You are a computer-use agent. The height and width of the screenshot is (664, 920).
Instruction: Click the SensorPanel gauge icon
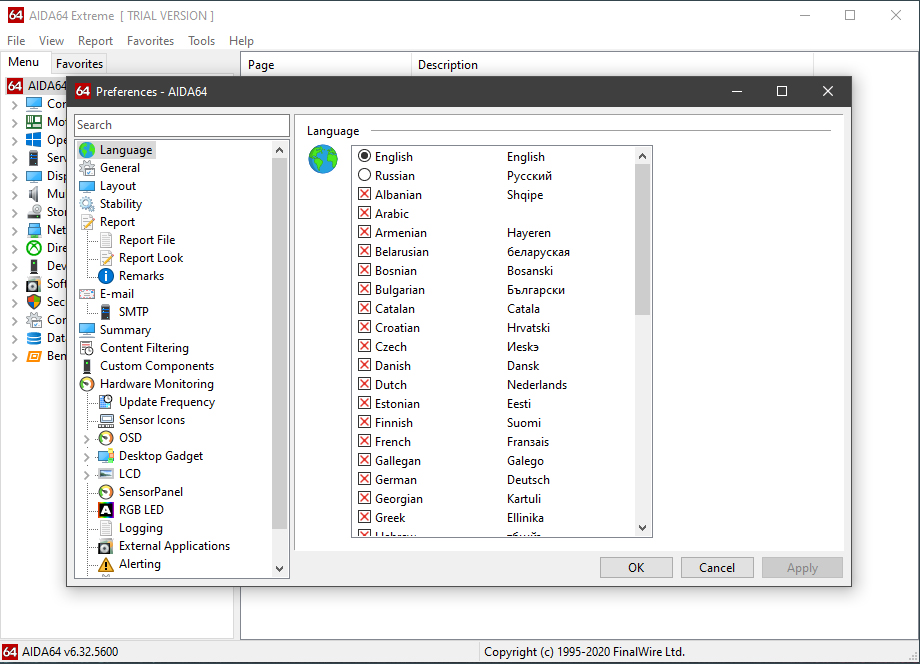click(x=106, y=492)
